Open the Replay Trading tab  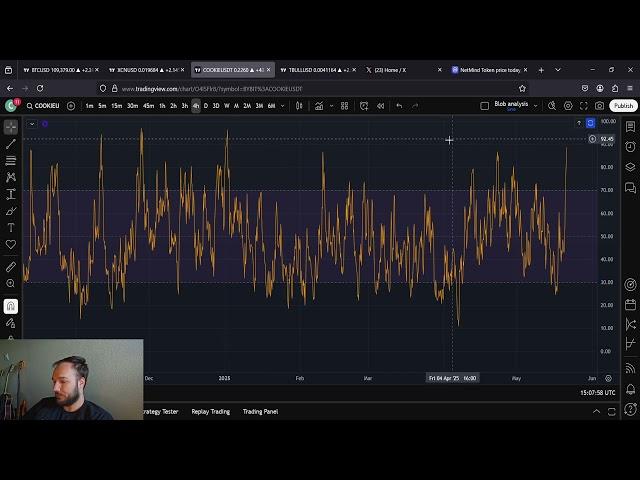pos(210,411)
